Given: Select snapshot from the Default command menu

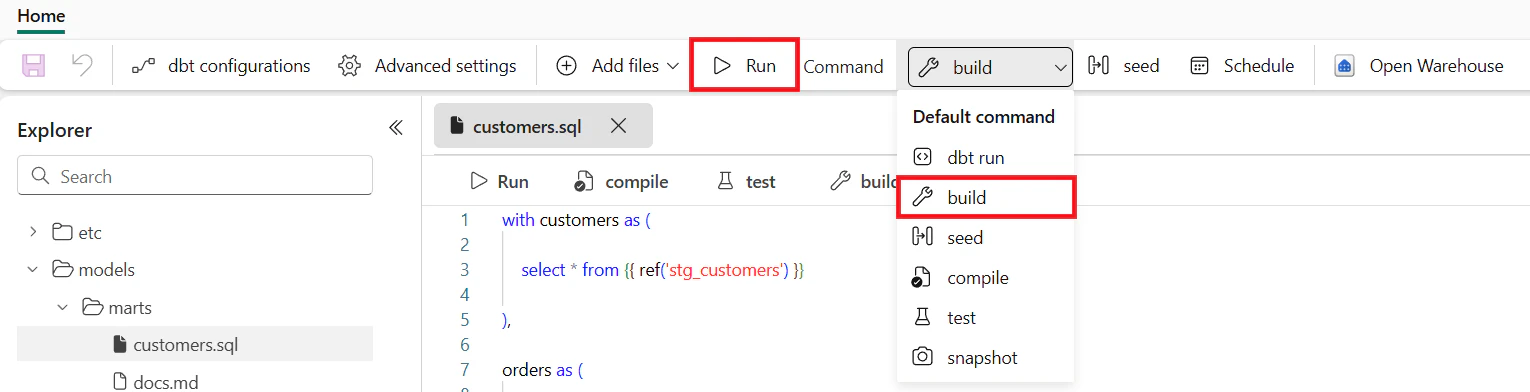Looking at the screenshot, I should (986, 357).
